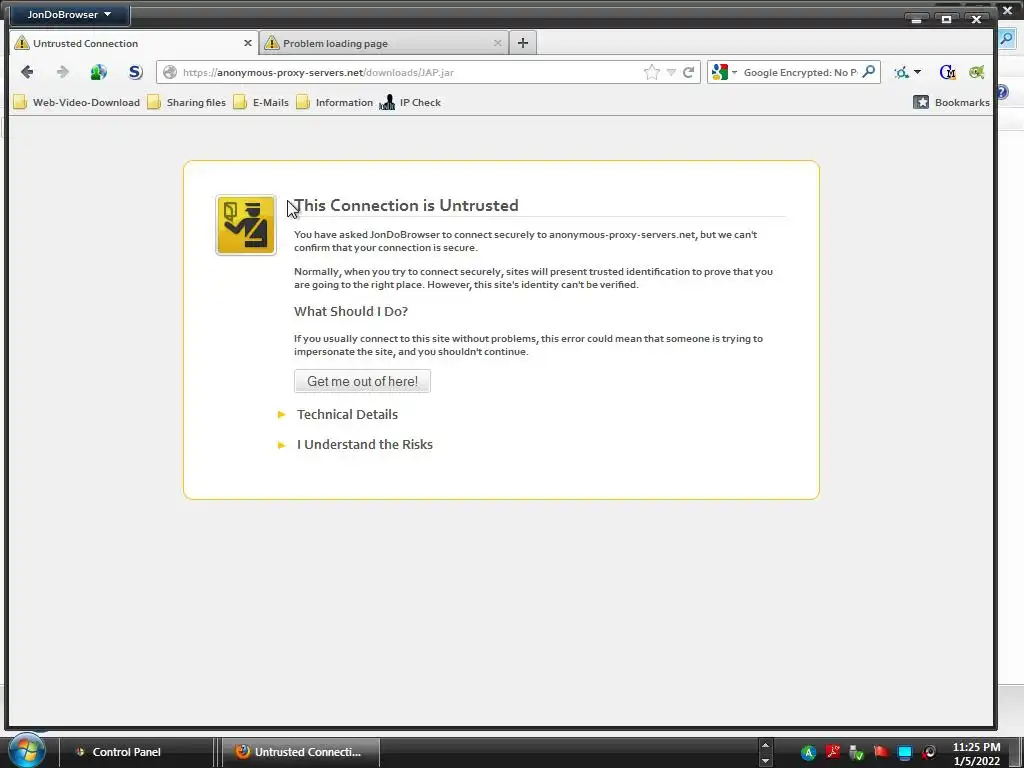Click the blue A system tray icon

[x=808, y=752]
